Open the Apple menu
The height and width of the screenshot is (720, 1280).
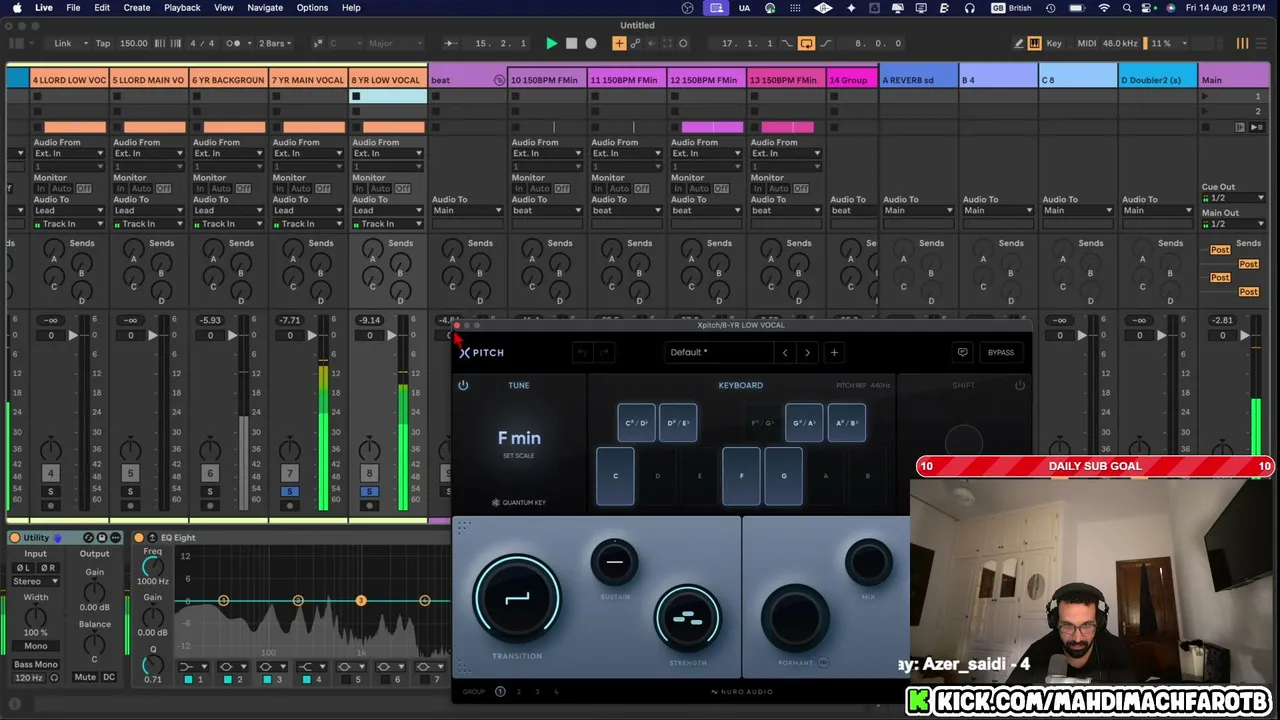coord(16,8)
